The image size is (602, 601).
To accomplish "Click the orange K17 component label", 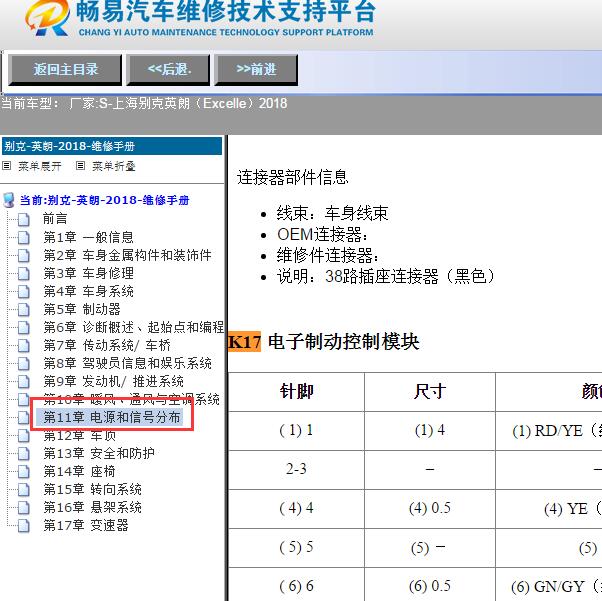I will coord(245,341).
